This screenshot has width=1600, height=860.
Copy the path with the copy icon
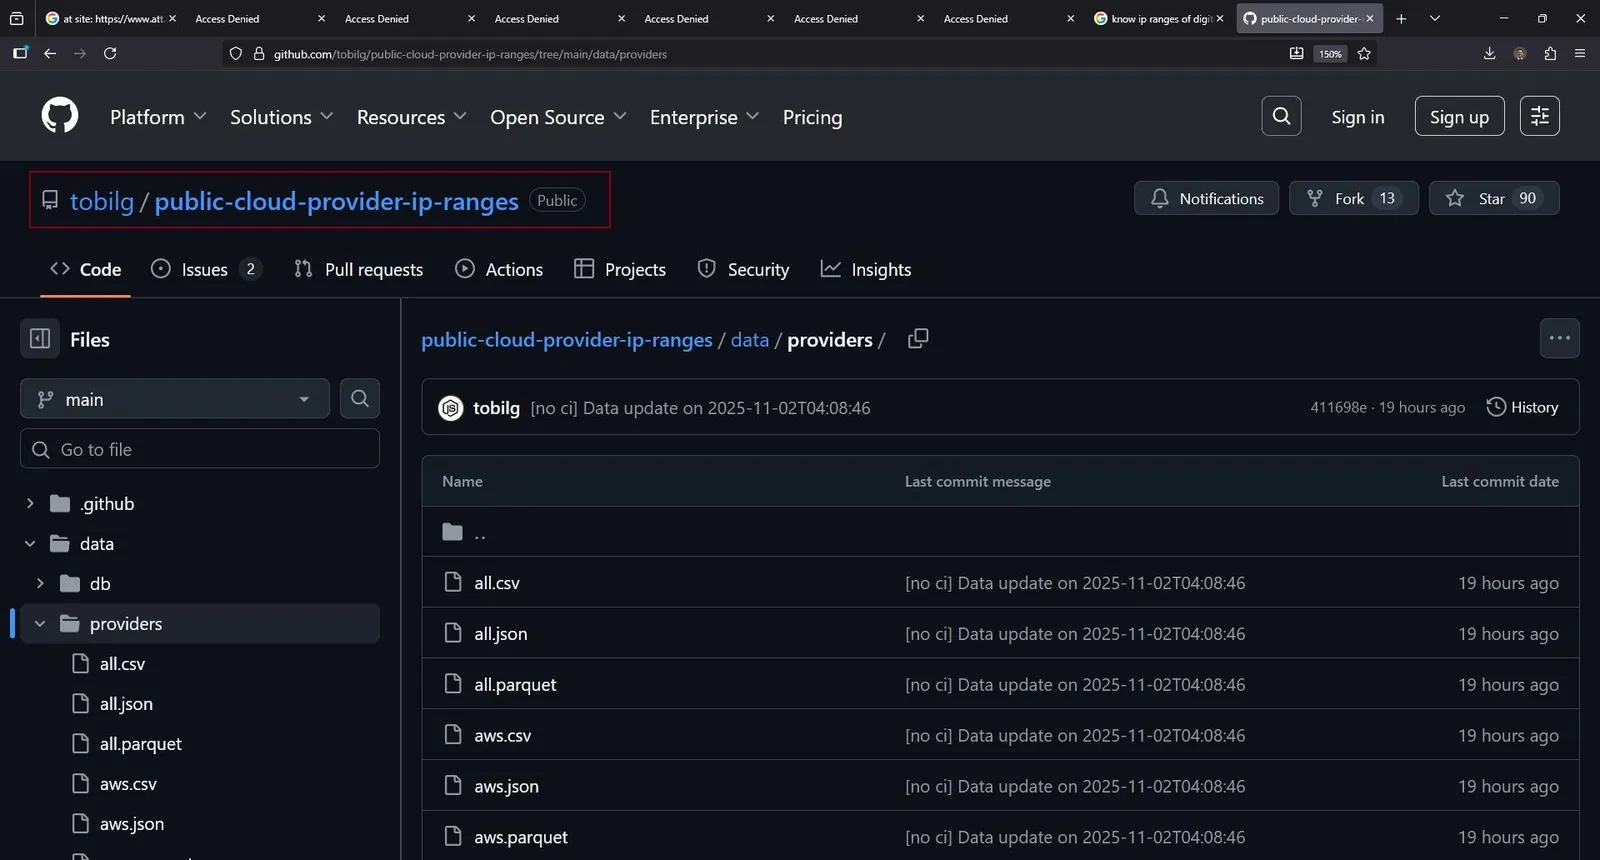click(x=918, y=339)
